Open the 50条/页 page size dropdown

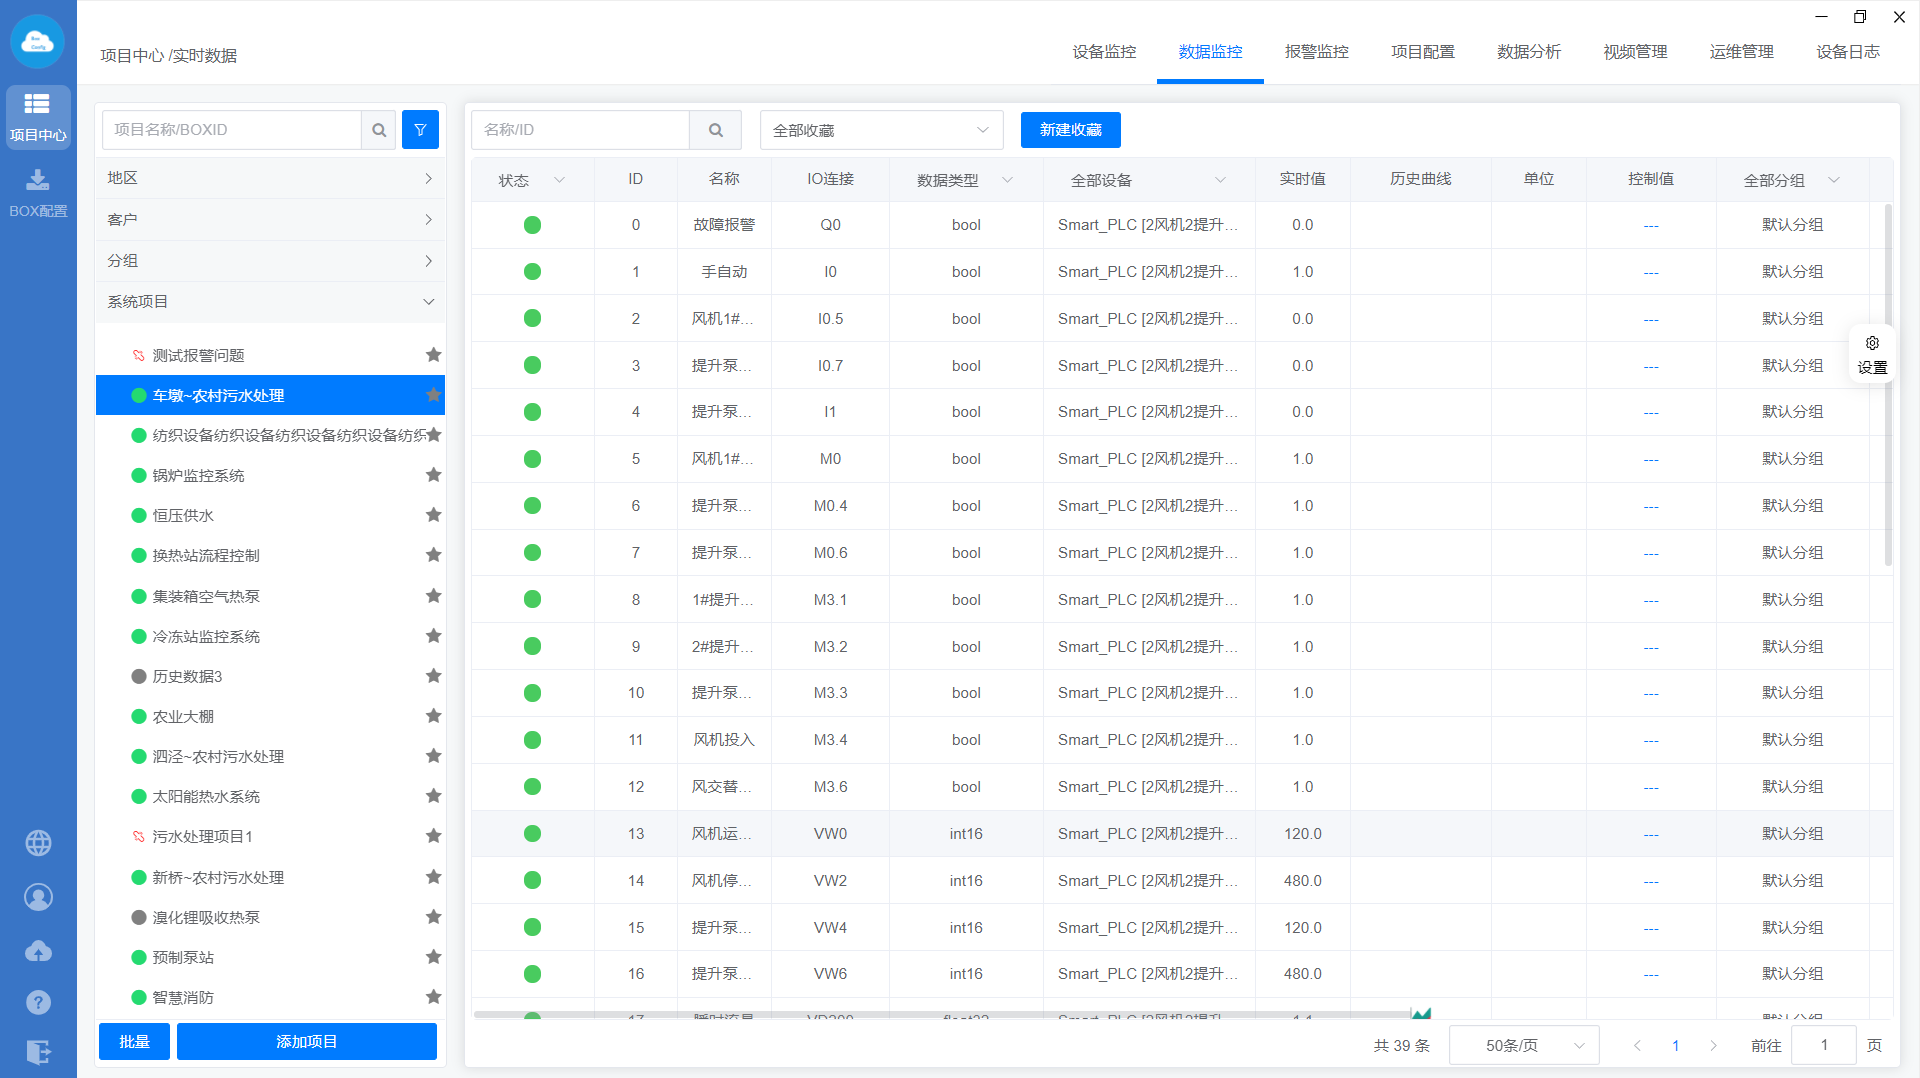(x=1523, y=1045)
